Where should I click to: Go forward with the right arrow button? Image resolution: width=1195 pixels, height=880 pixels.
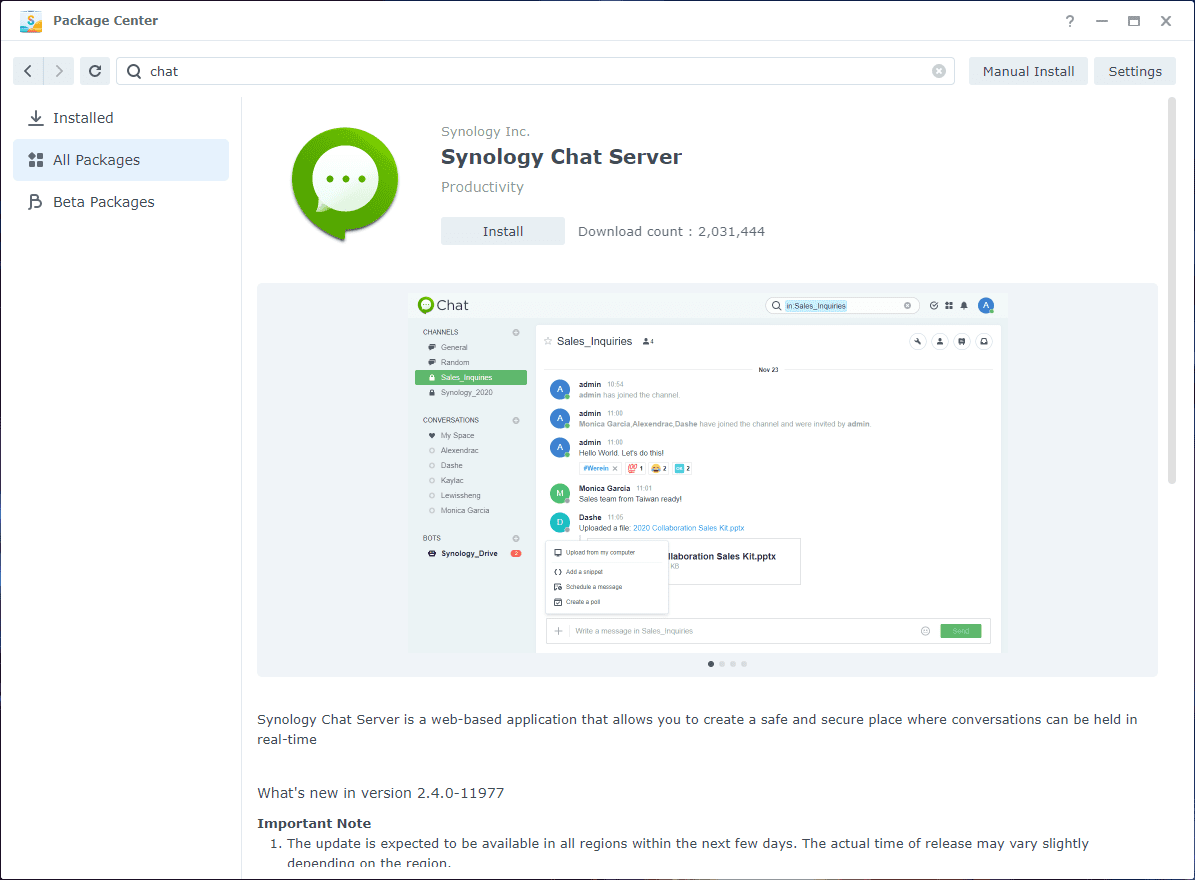[x=59, y=71]
